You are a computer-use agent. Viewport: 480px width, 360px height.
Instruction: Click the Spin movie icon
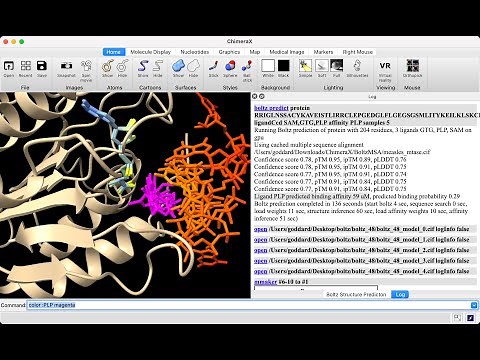[x=86, y=66]
